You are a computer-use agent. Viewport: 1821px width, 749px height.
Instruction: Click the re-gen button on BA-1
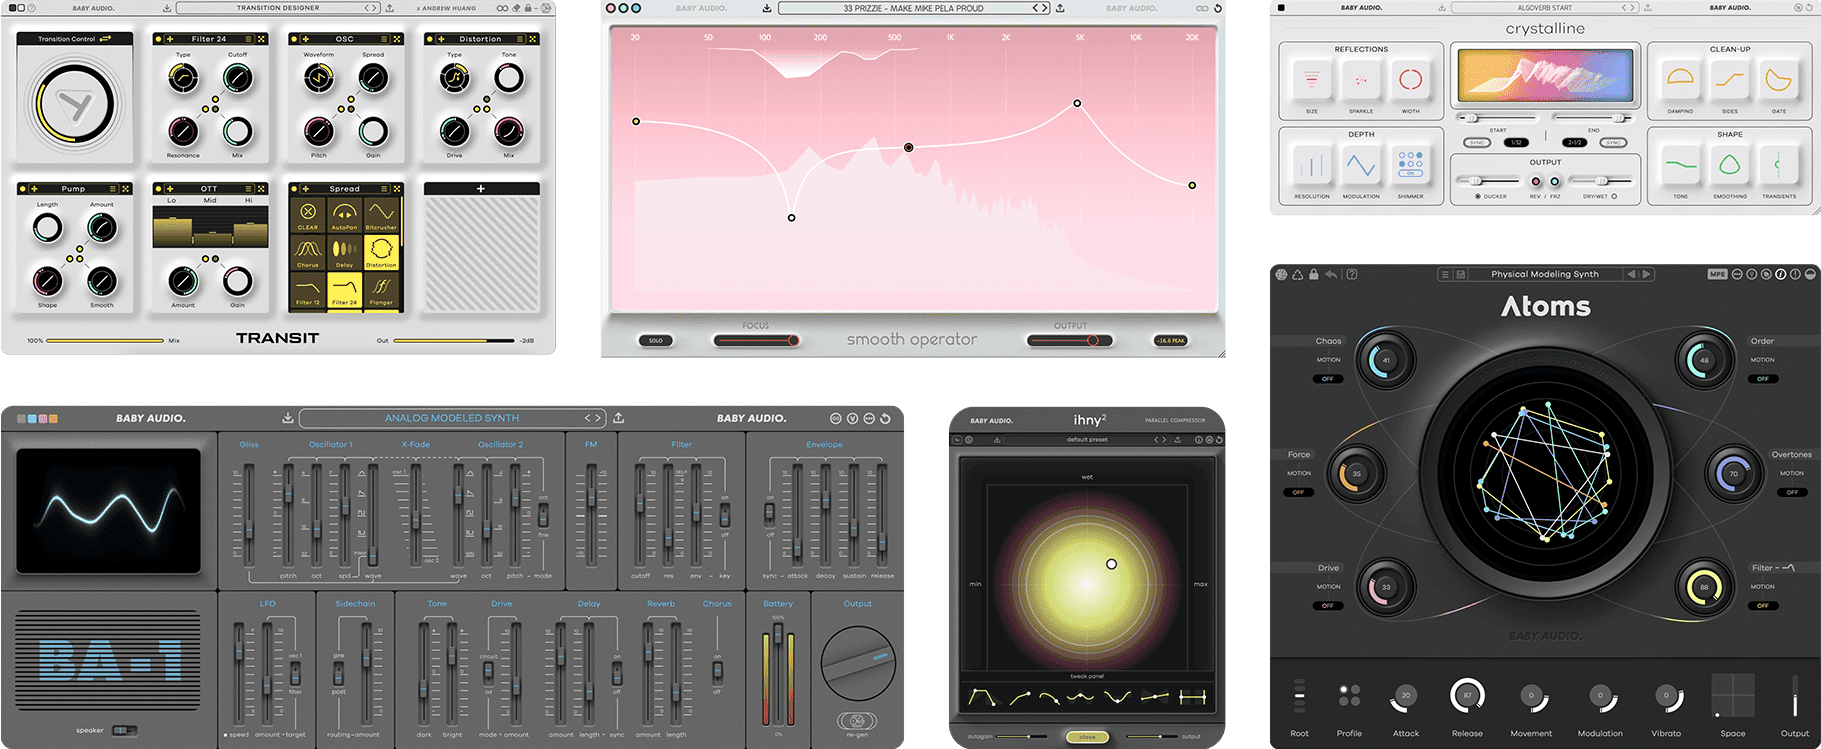tap(857, 721)
